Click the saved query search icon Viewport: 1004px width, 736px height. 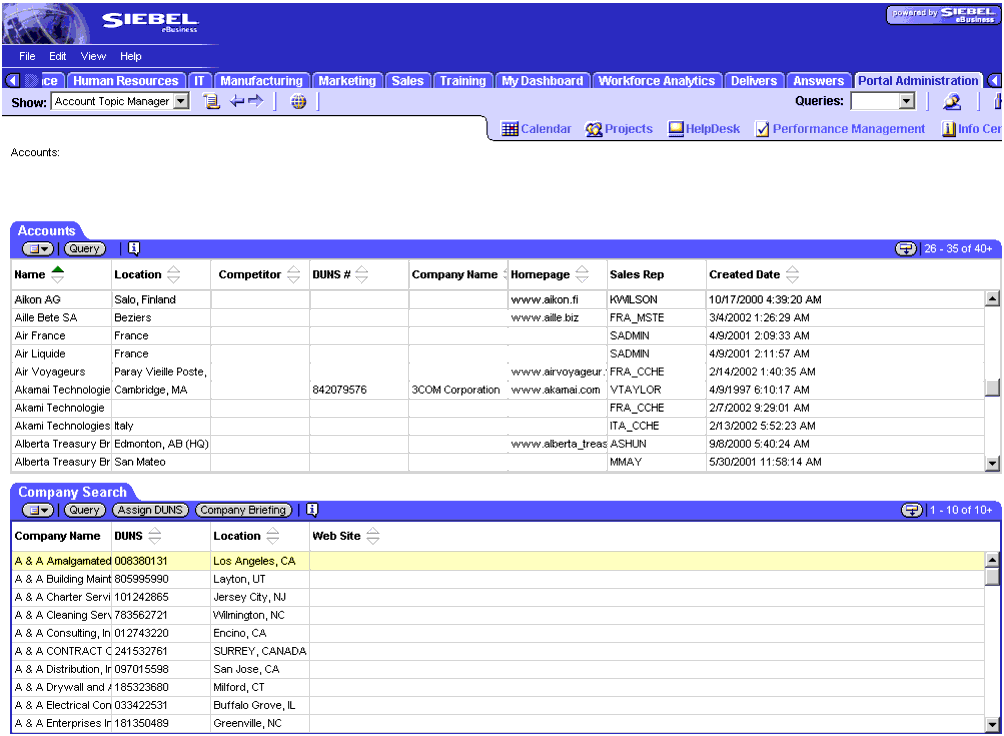pos(952,101)
